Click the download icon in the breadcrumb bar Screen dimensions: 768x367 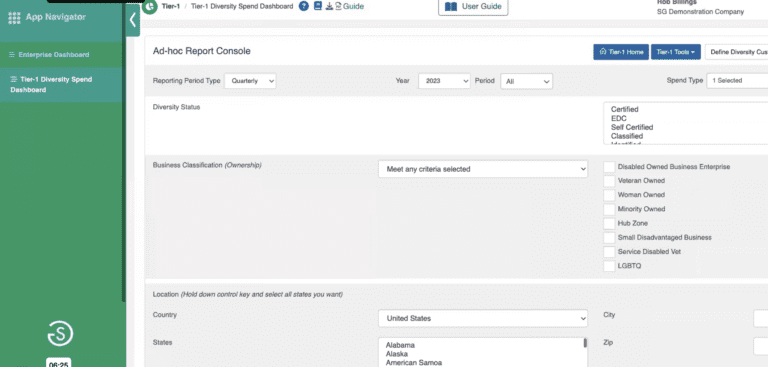pos(329,6)
